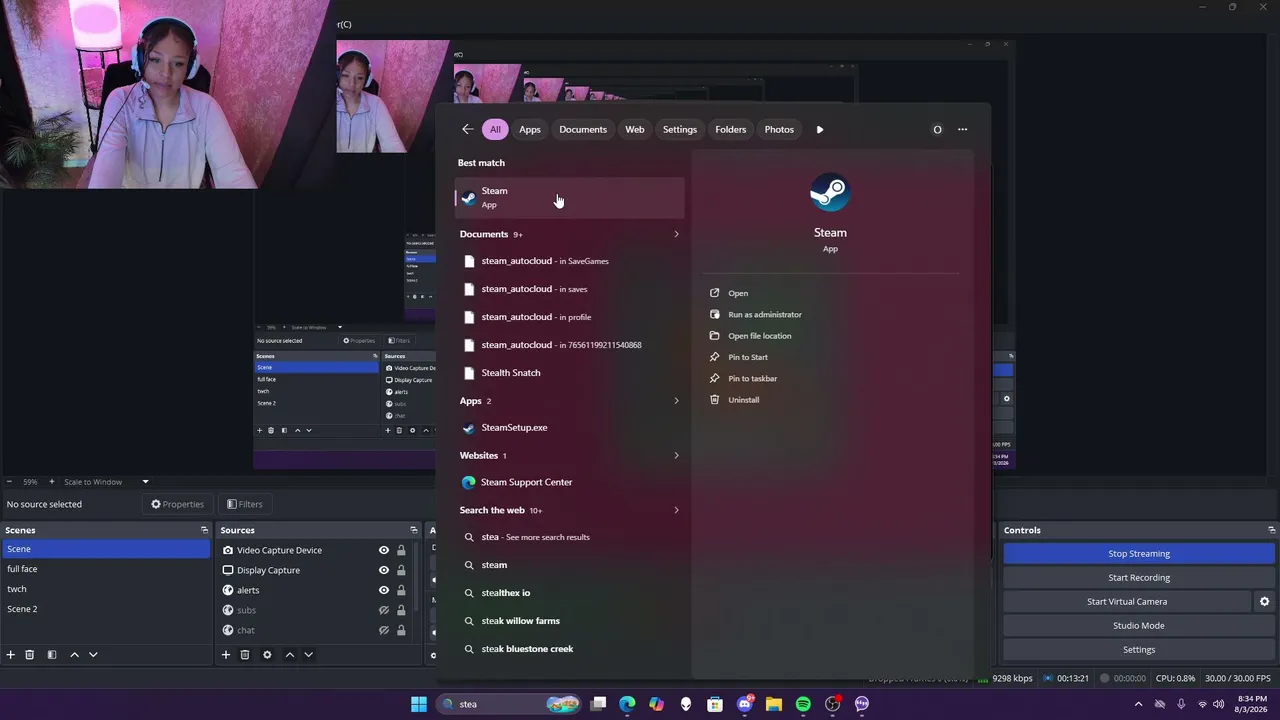Click the taskbar search box
1280x720 pixels.
[510, 704]
